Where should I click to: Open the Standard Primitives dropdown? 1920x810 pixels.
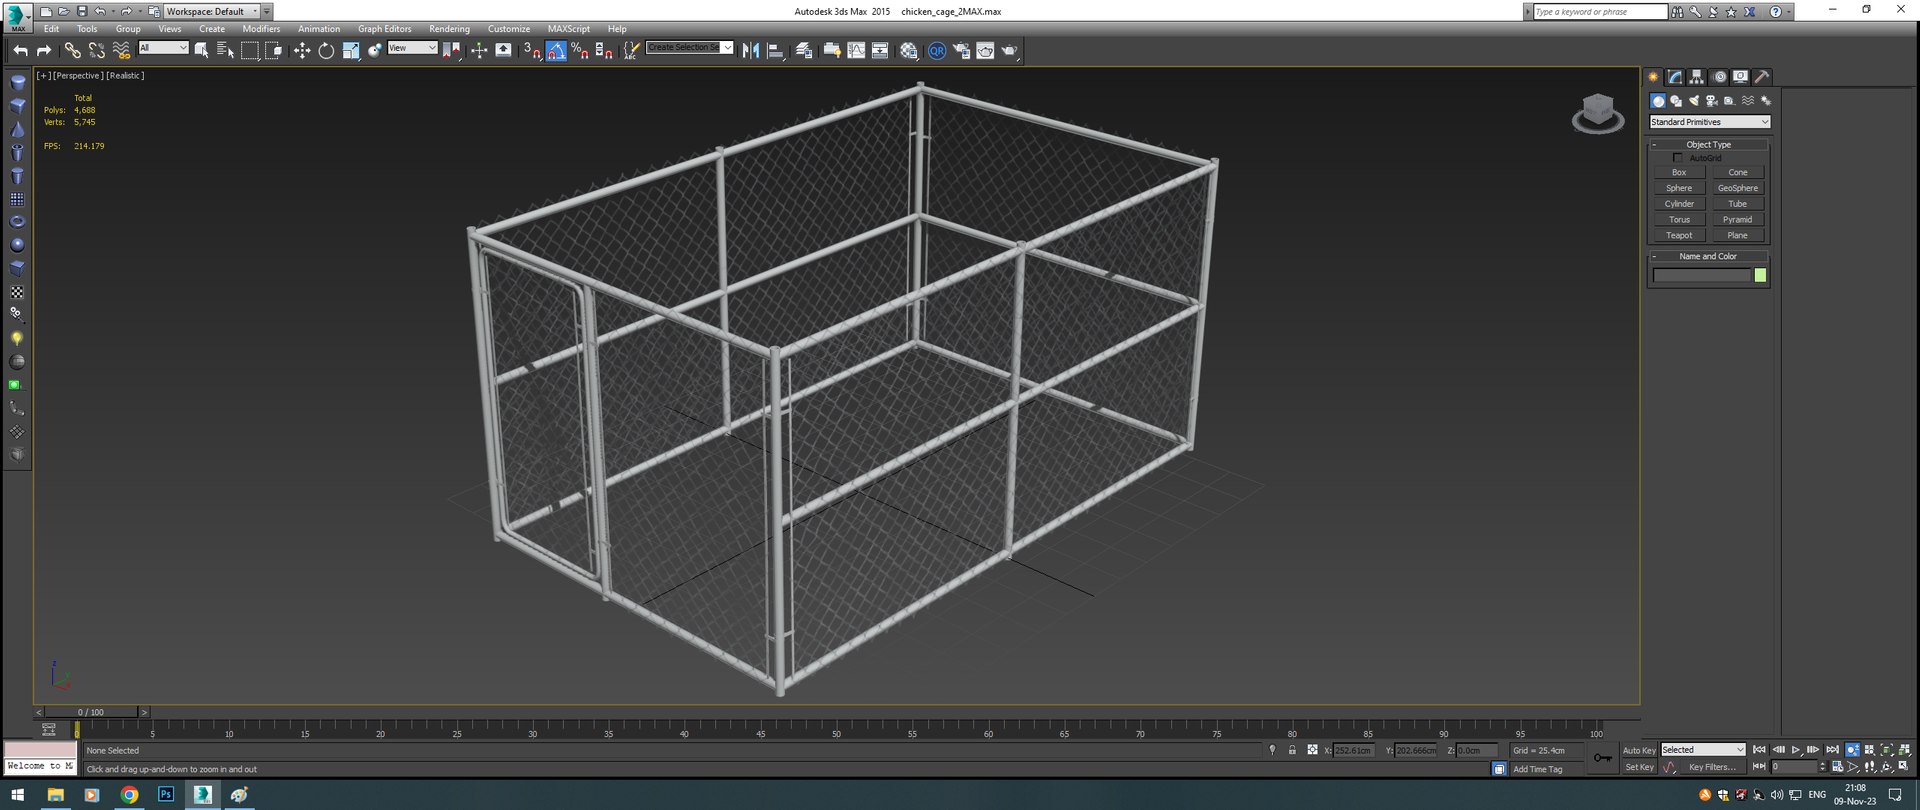[1710, 122]
